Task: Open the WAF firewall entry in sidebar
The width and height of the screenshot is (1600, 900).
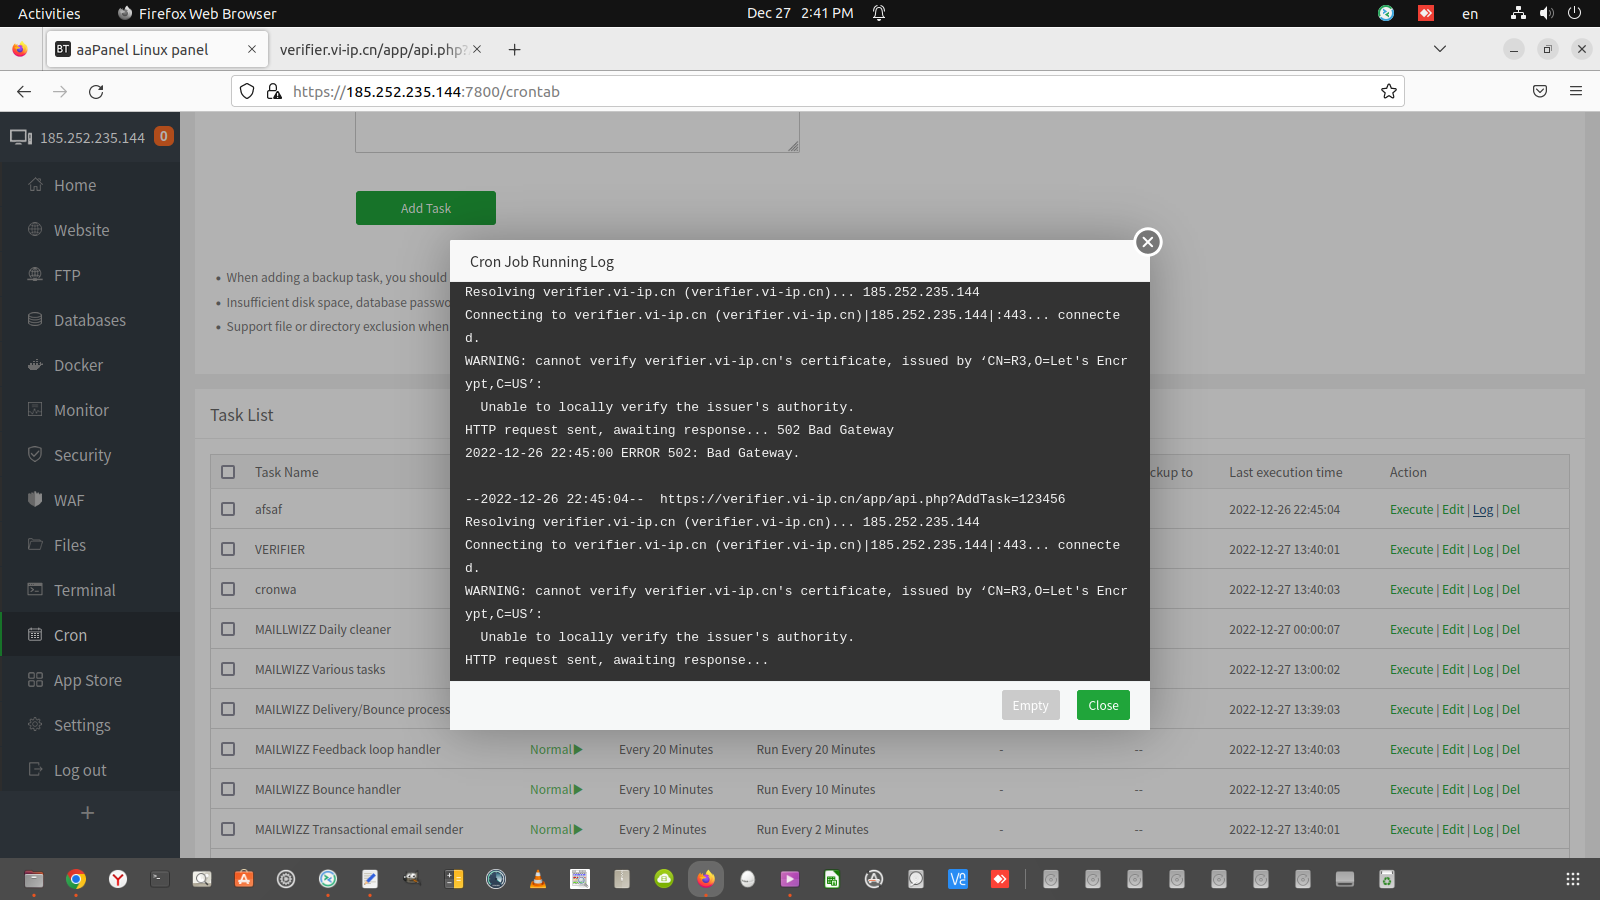Action: pos(69,500)
